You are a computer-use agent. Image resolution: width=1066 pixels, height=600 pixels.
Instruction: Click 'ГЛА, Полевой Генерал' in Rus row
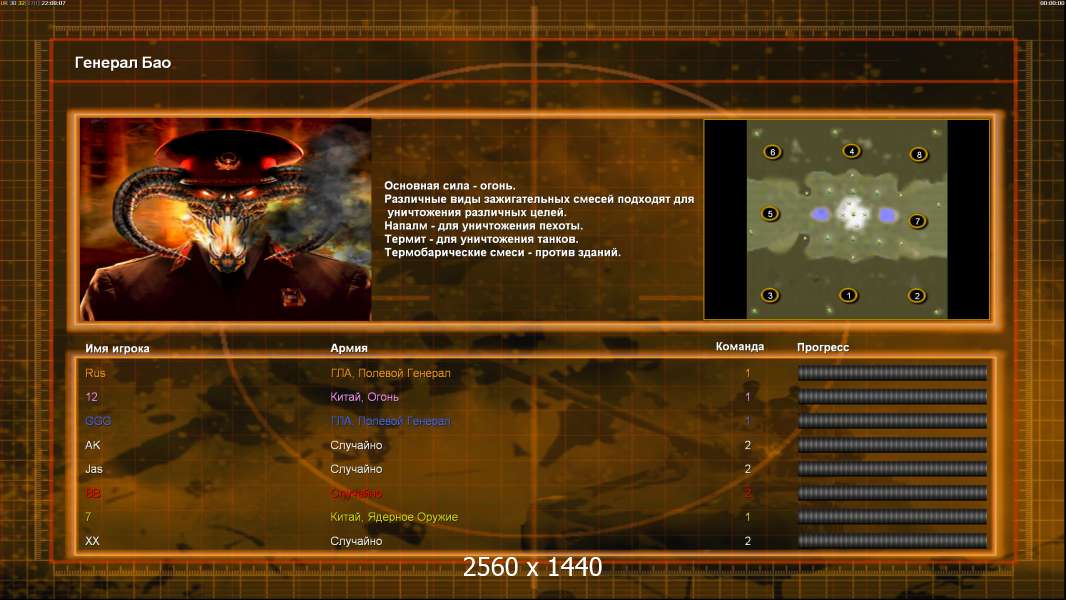pos(390,373)
